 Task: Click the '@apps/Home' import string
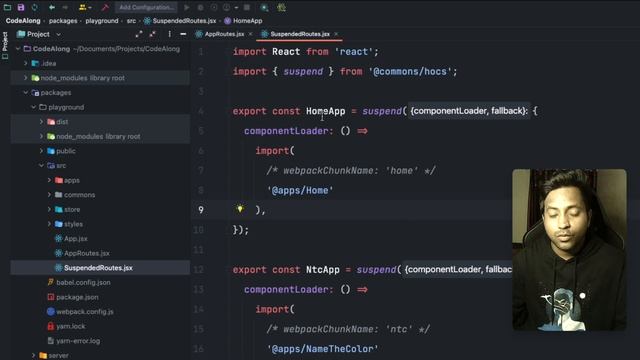point(300,191)
